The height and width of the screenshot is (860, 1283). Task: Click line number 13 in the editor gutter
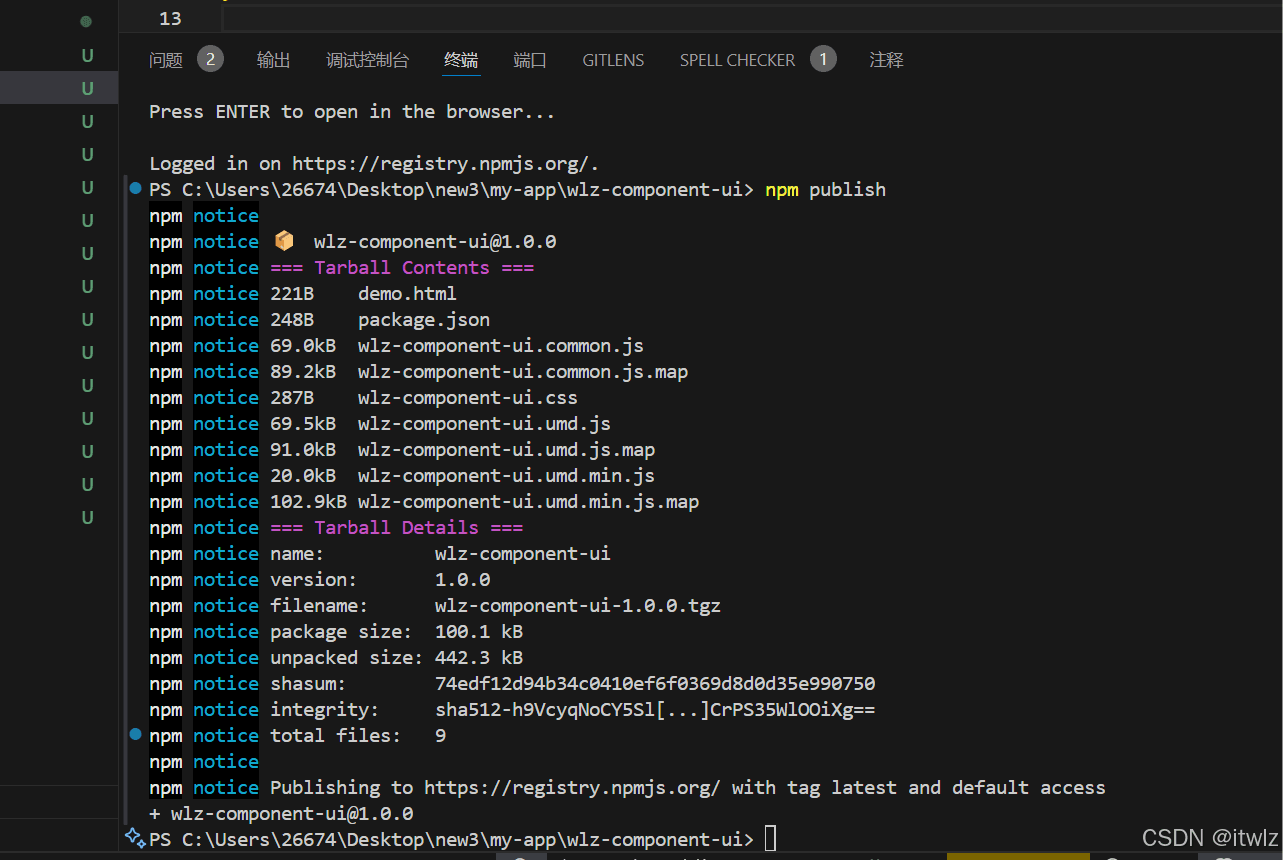coord(170,18)
